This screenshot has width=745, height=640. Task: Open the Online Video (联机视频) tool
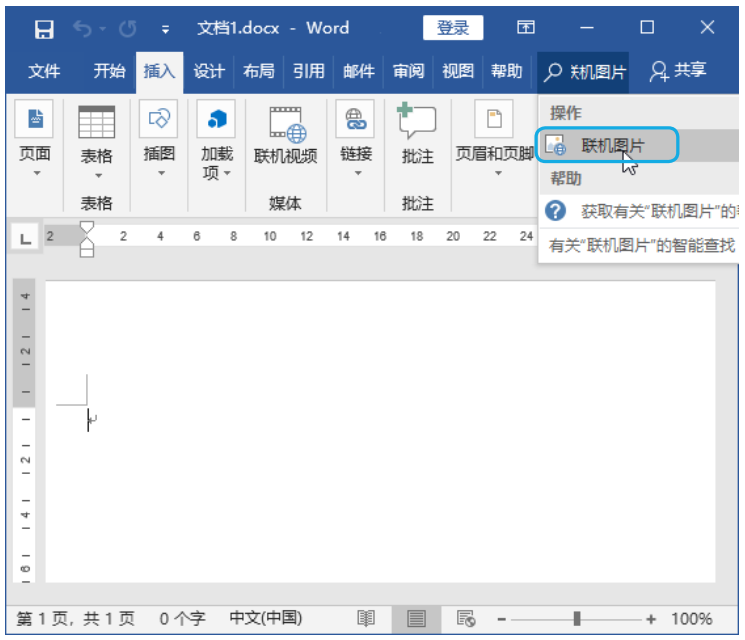(285, 134)
